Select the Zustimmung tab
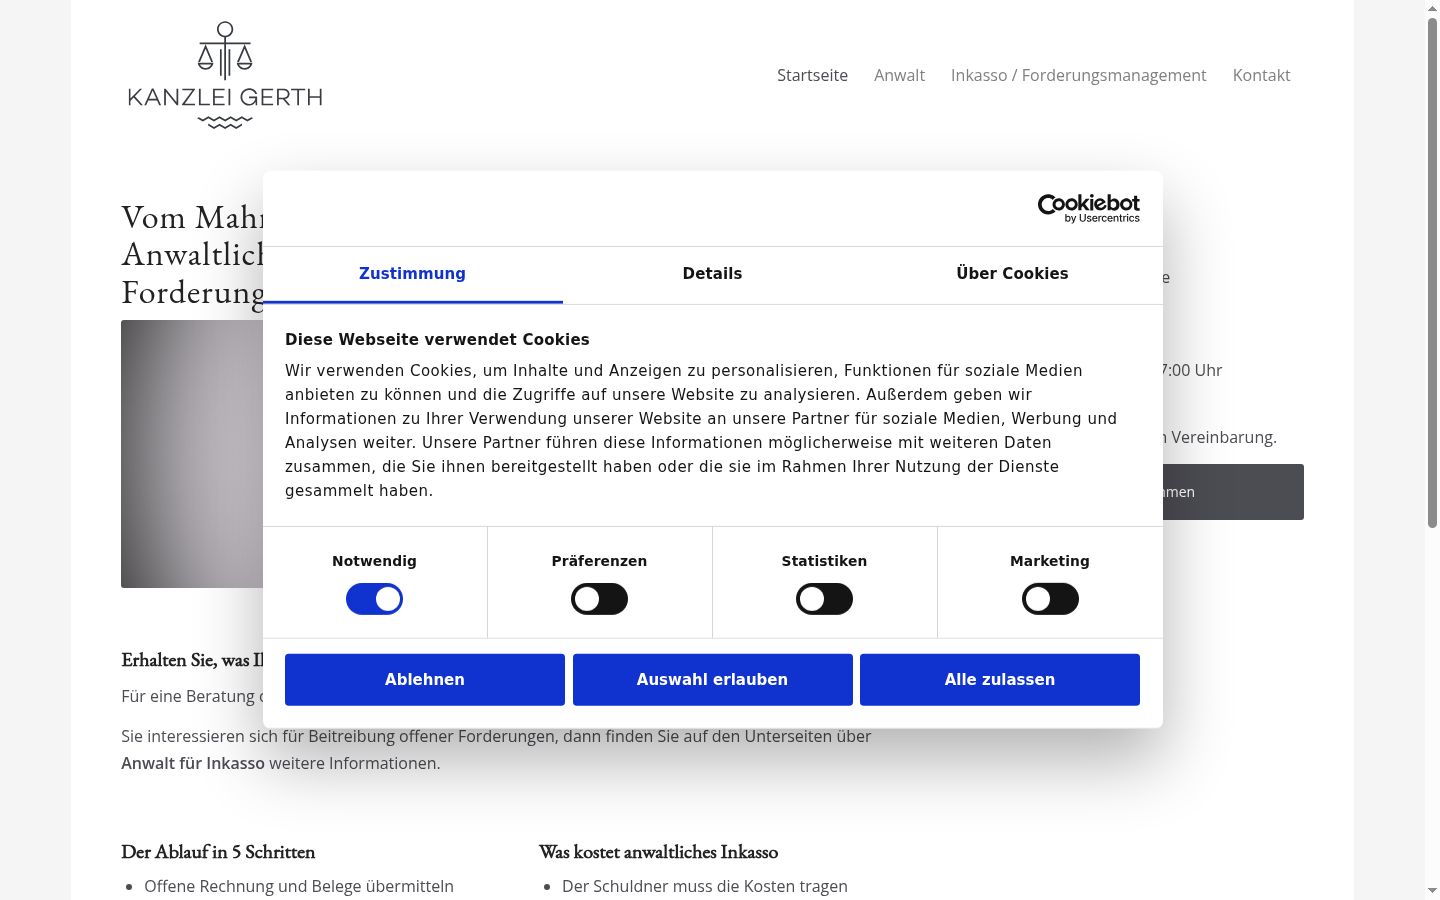The image size is (1440, 900). tap(412, 274)
